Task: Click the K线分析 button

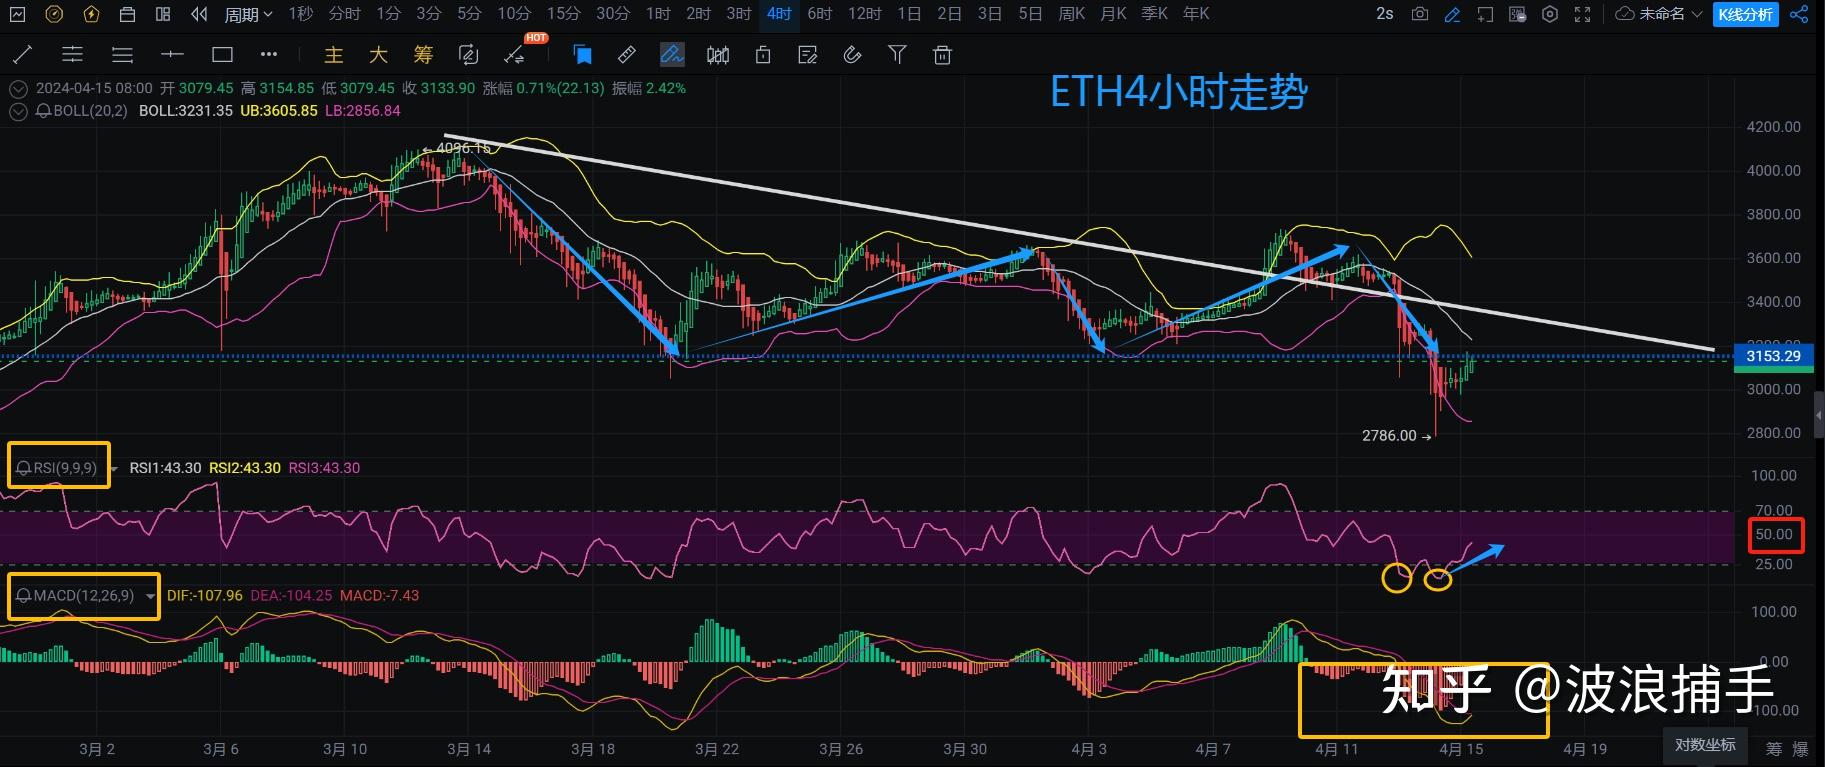Action: (x=1745, y=14)
